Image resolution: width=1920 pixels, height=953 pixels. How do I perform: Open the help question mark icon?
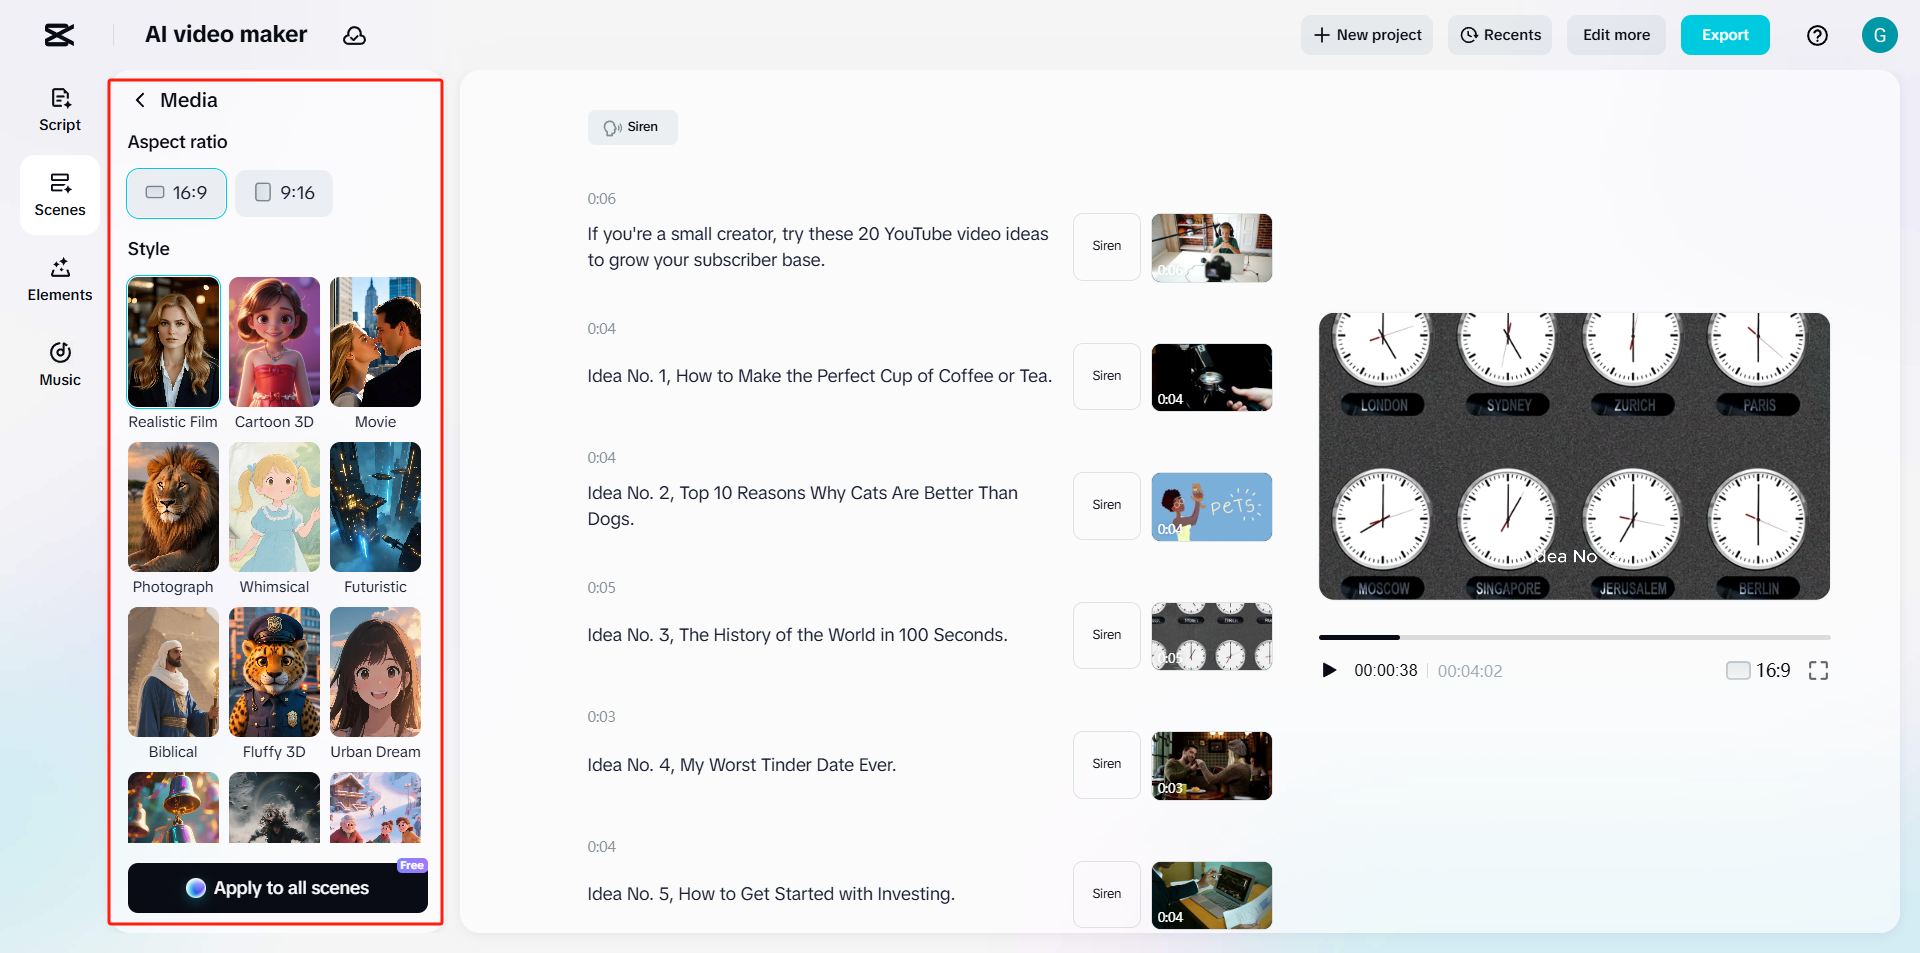point(1817,35)
